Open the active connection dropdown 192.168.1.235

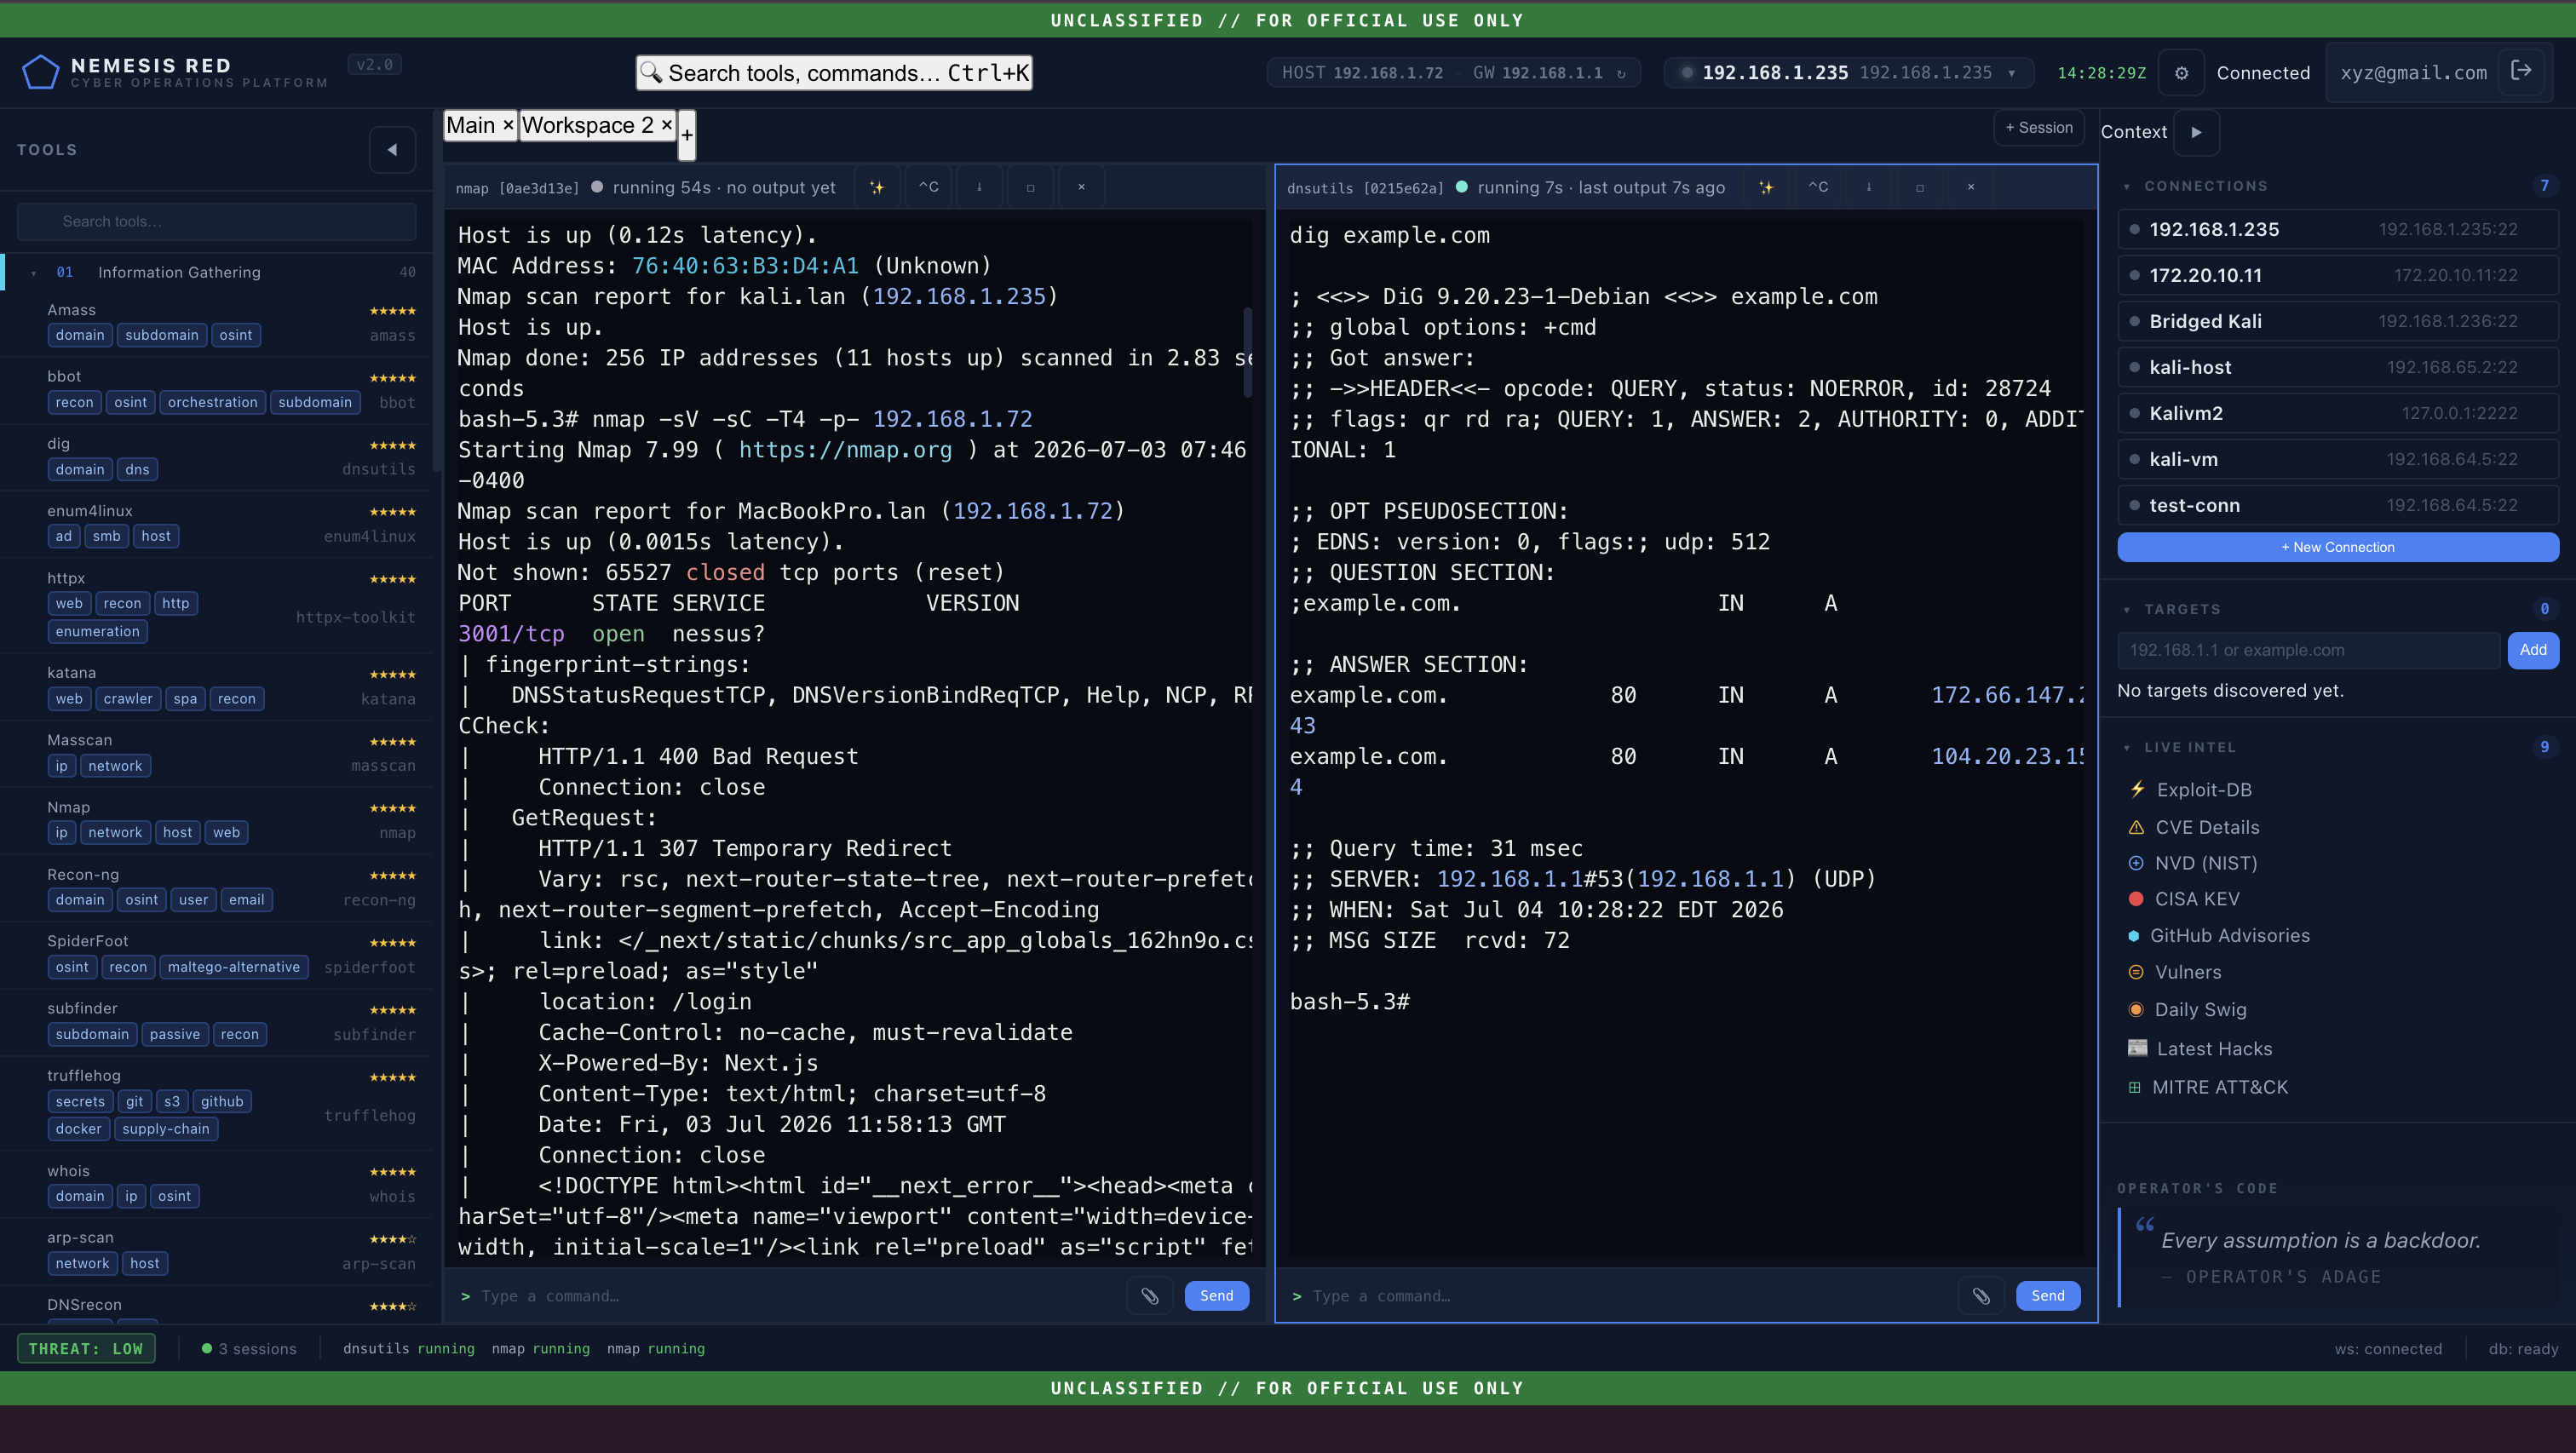point(1848,73)
